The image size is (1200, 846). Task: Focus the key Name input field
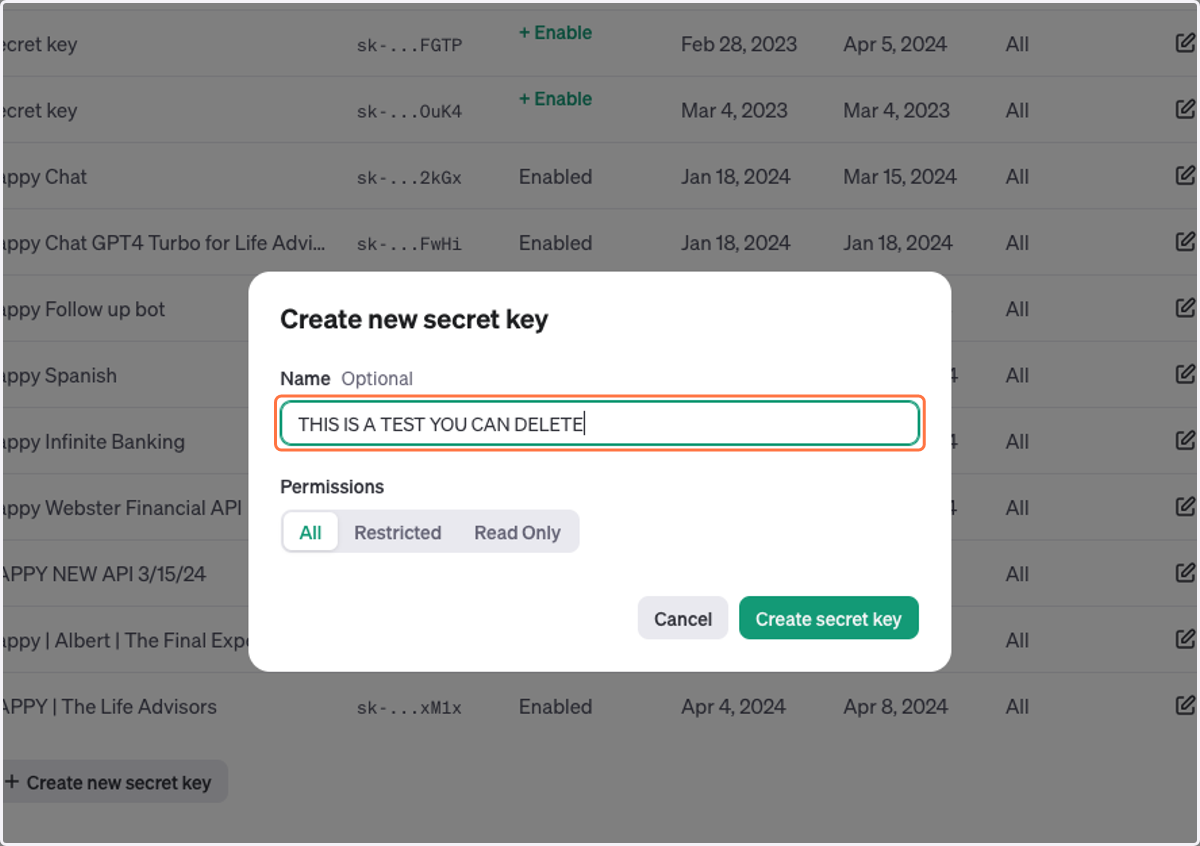tap(599, 424)
